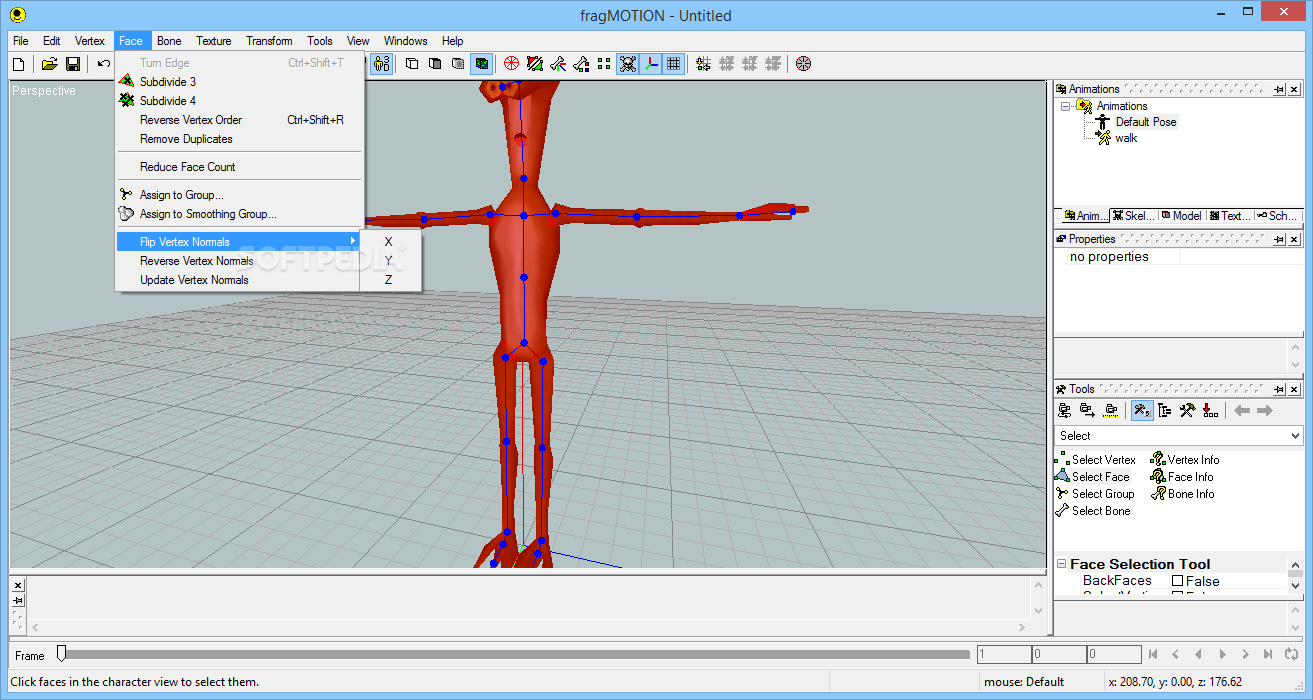Open the Transform menu
The width and height of the screenshot is (1313, 700).
(269, 41)
